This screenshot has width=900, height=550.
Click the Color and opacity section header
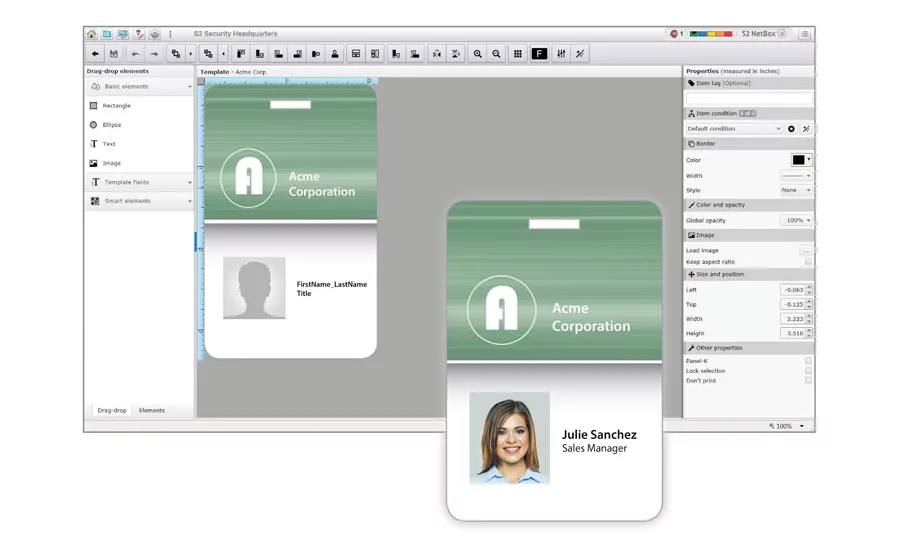tap(748, 205)
